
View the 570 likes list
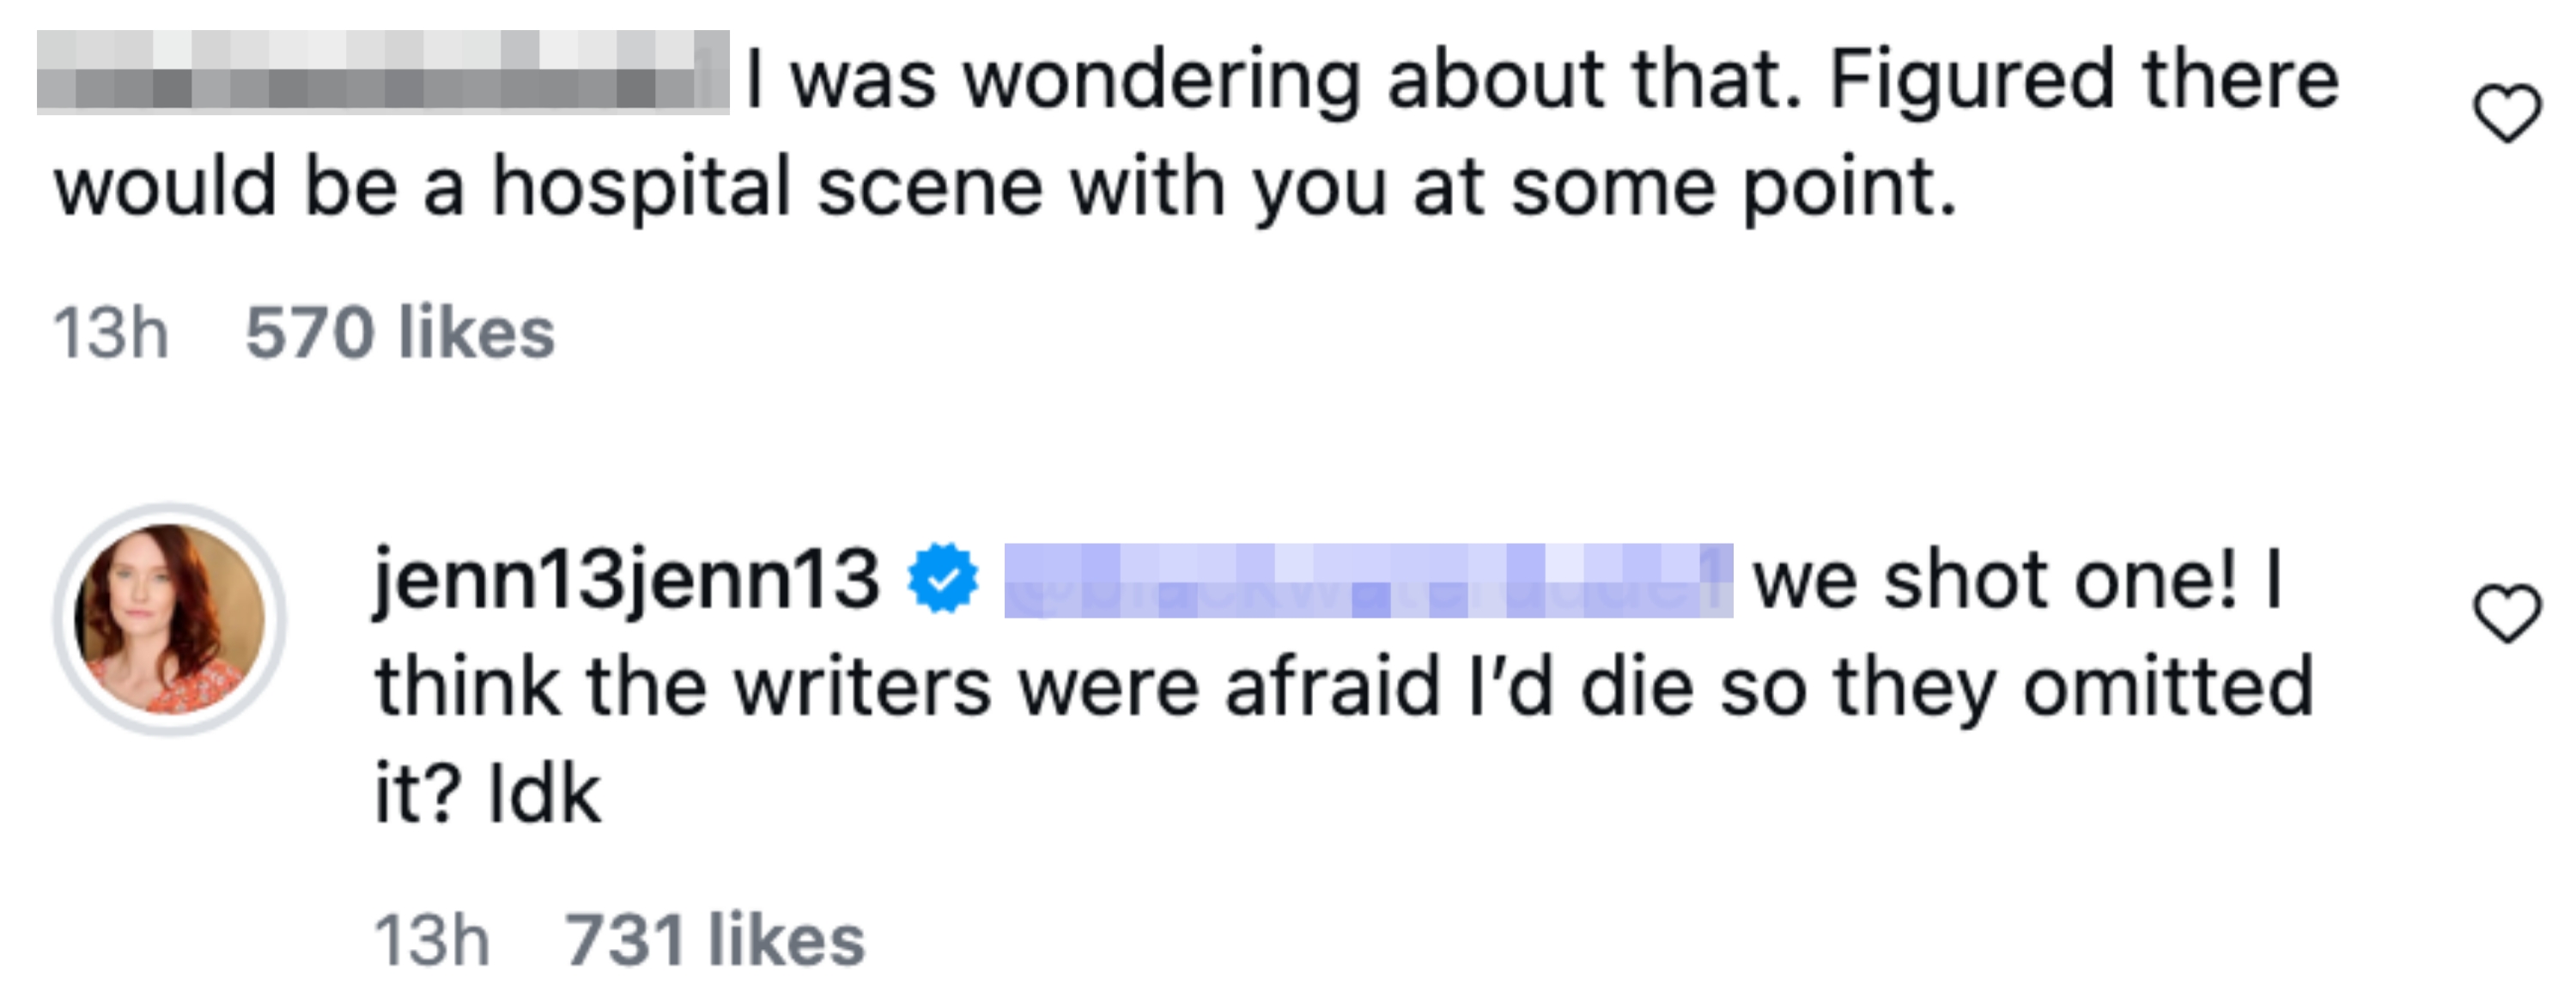click(400, 332)
